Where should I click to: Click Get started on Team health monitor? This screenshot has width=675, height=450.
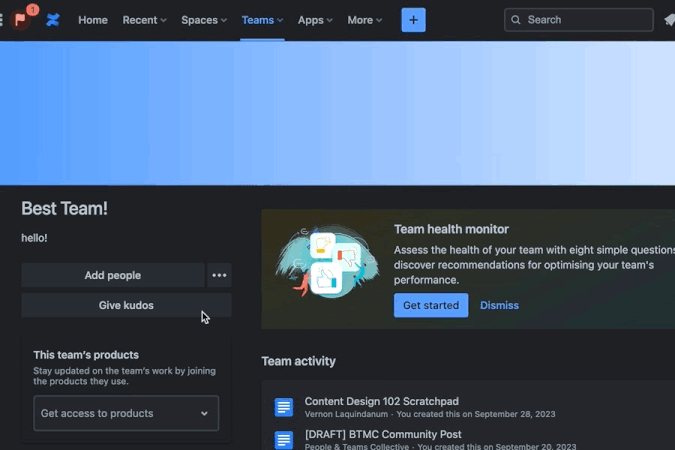[431, 305]
